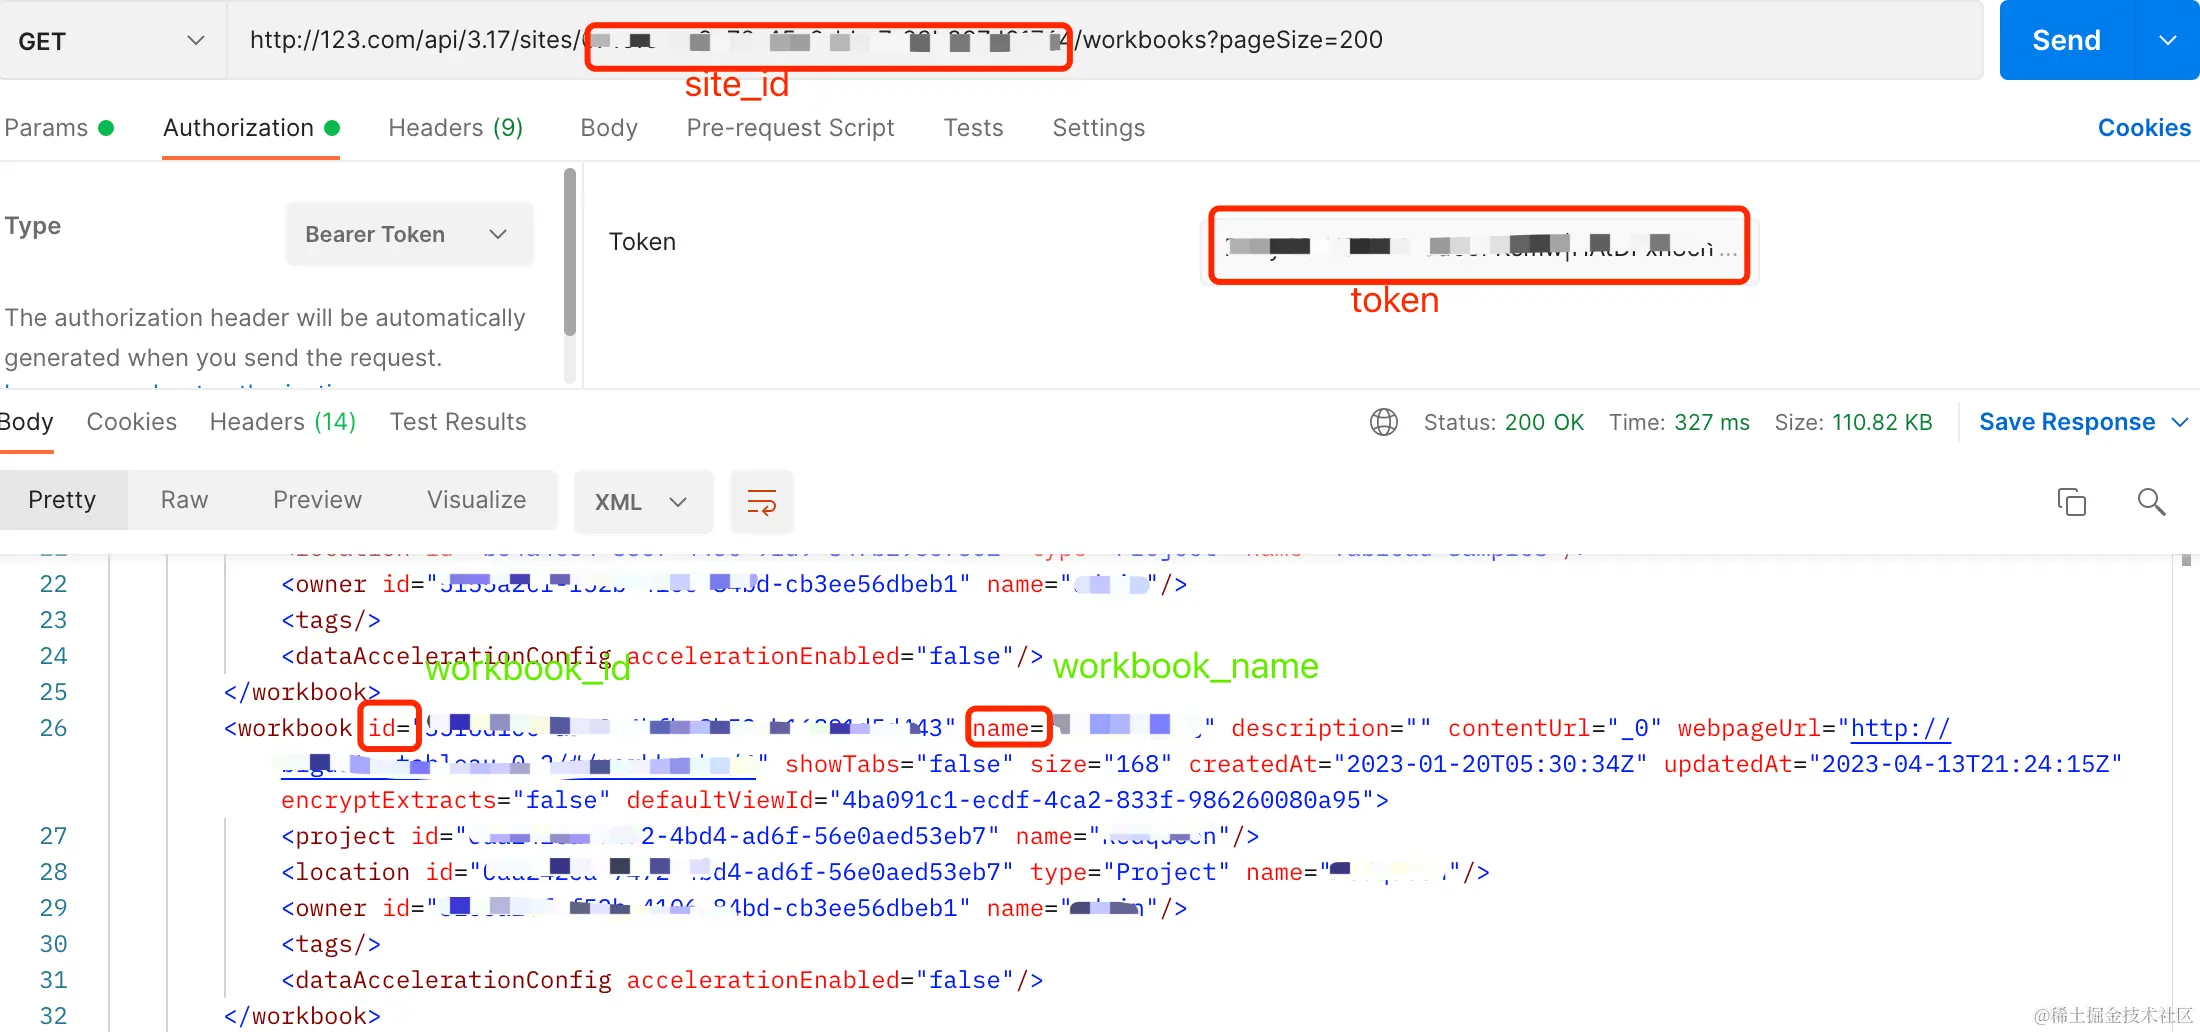2200x1032 pixels.
Task: Open the Test Results tab
Action: pos(458,422)
